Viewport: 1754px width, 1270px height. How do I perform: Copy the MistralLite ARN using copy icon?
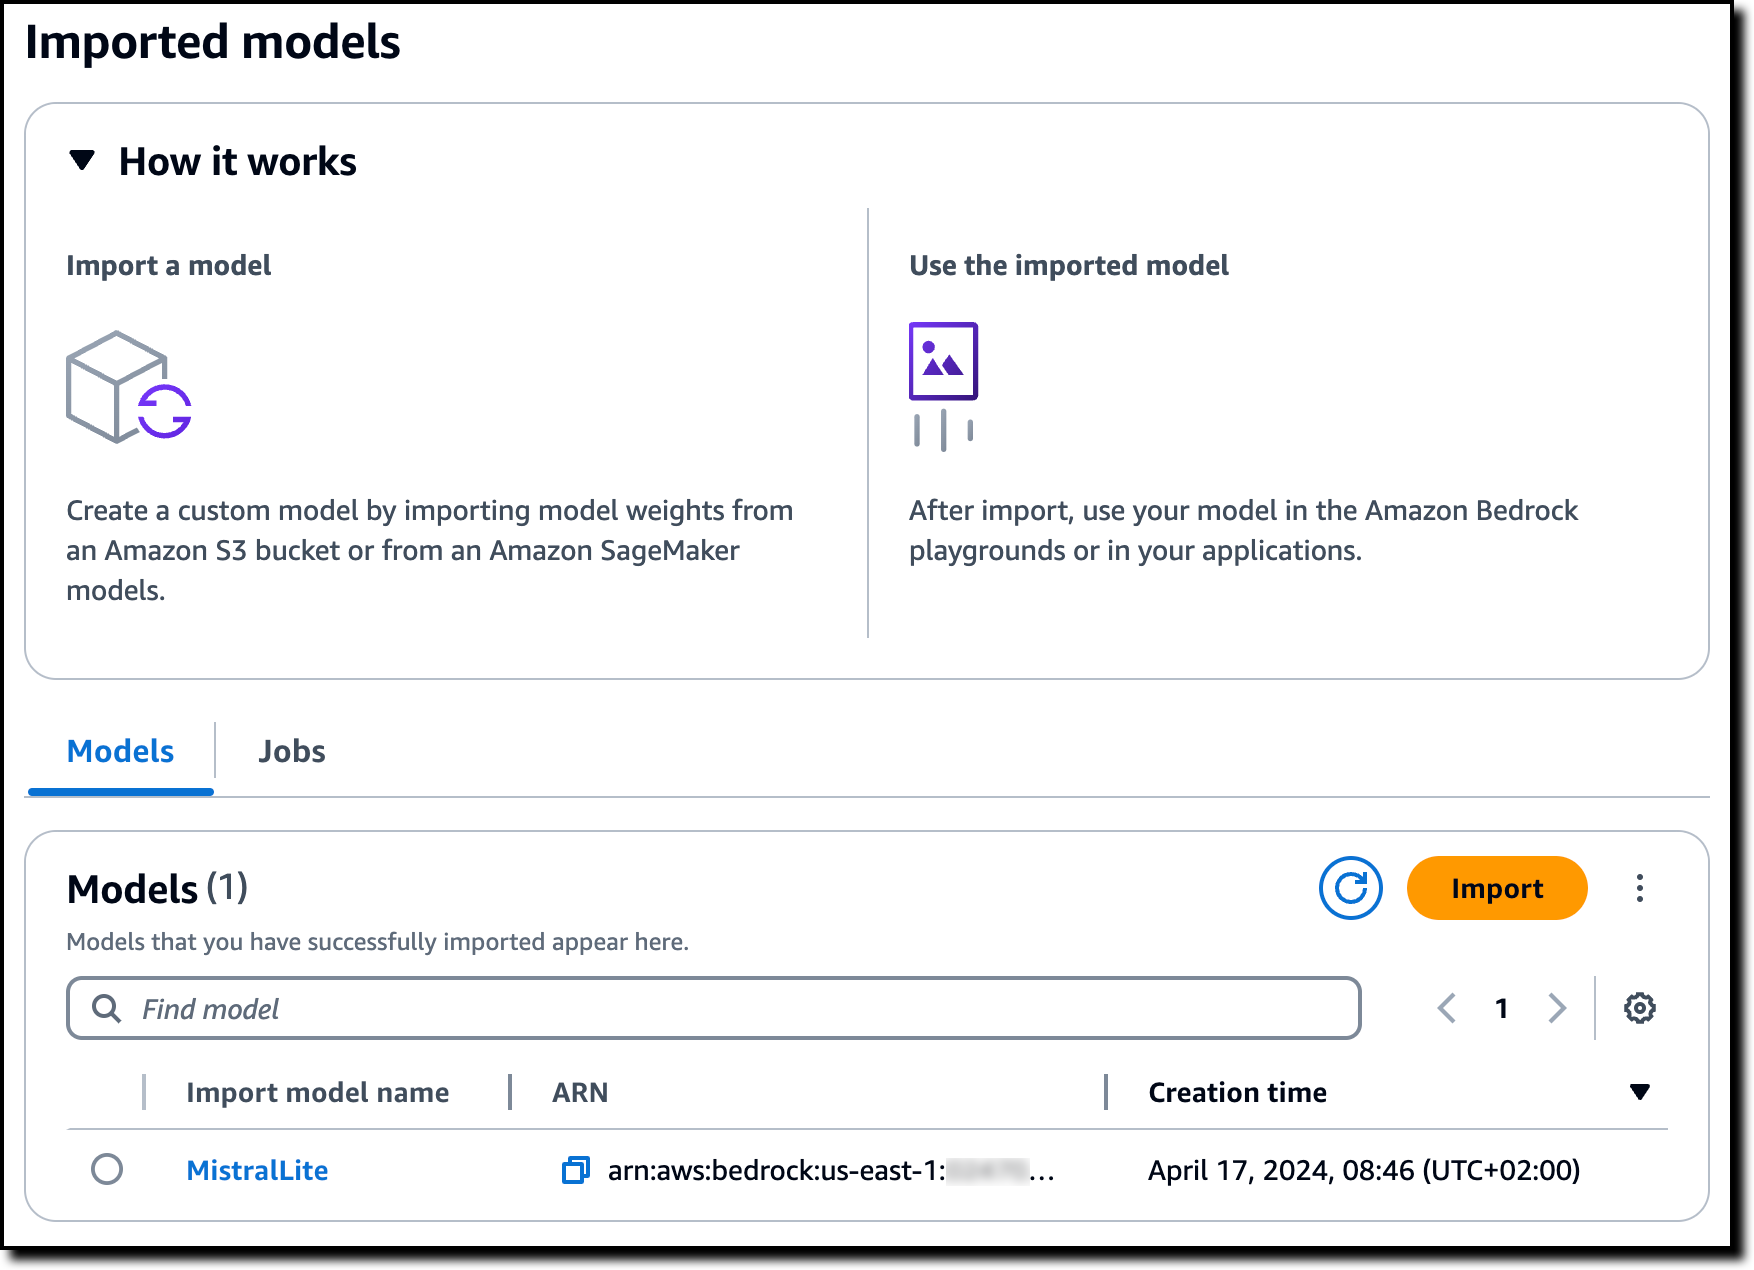tap(577, 1170)
